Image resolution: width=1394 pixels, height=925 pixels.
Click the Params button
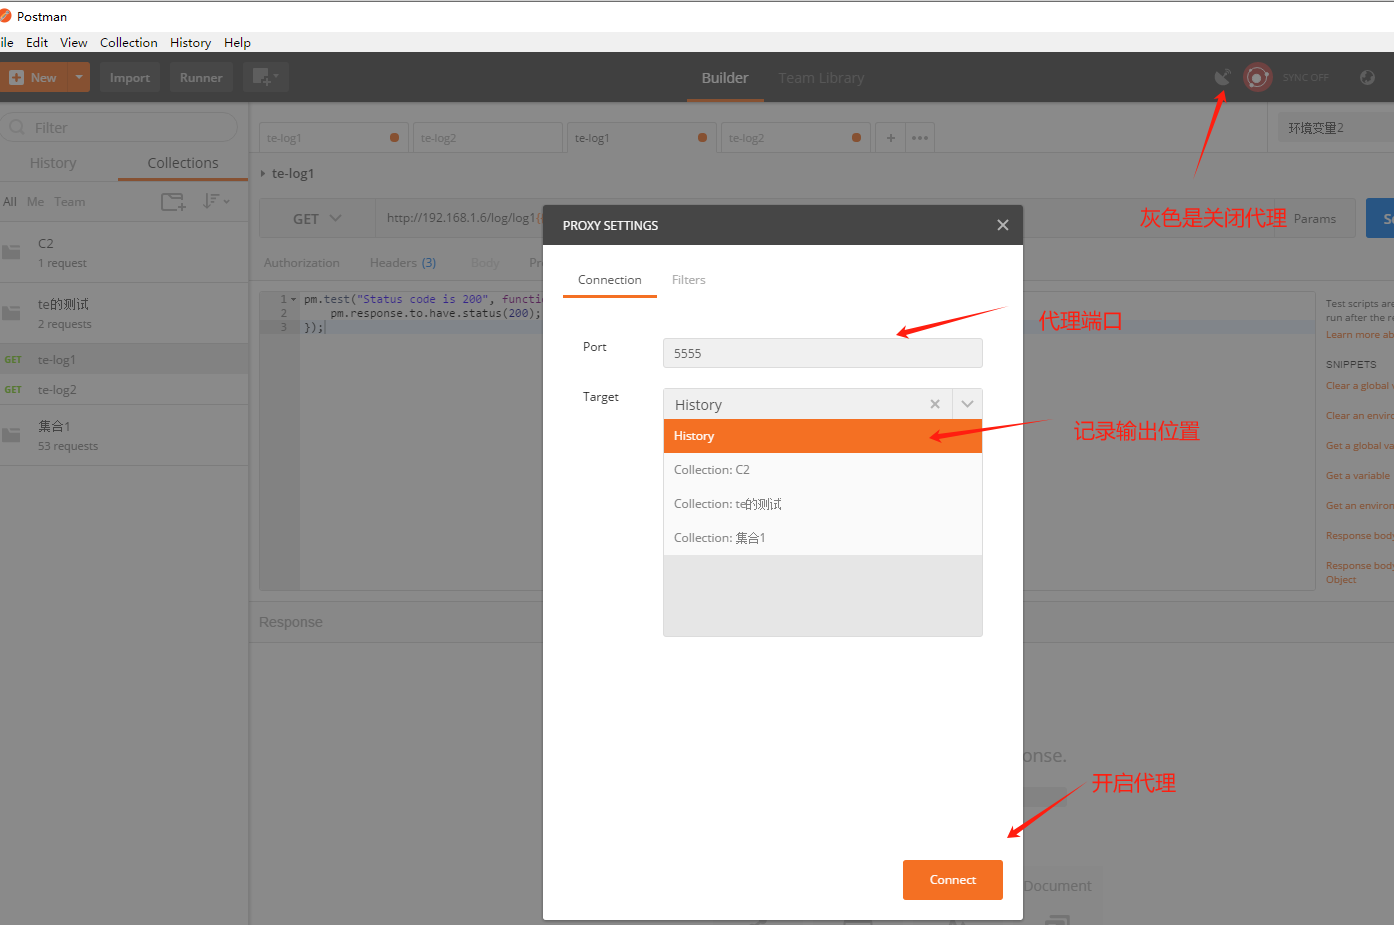pyautogui.click(x=1315, y=218)
